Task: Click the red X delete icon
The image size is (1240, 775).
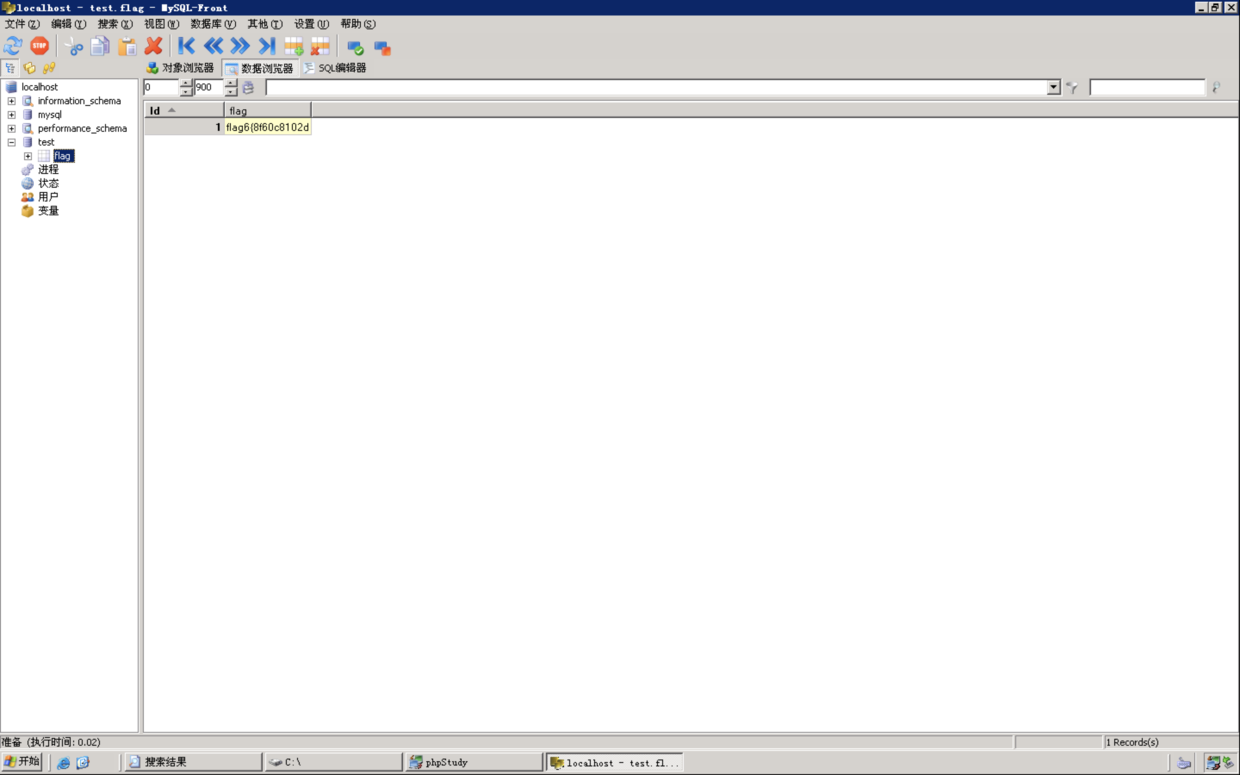Action: point(153,46)
